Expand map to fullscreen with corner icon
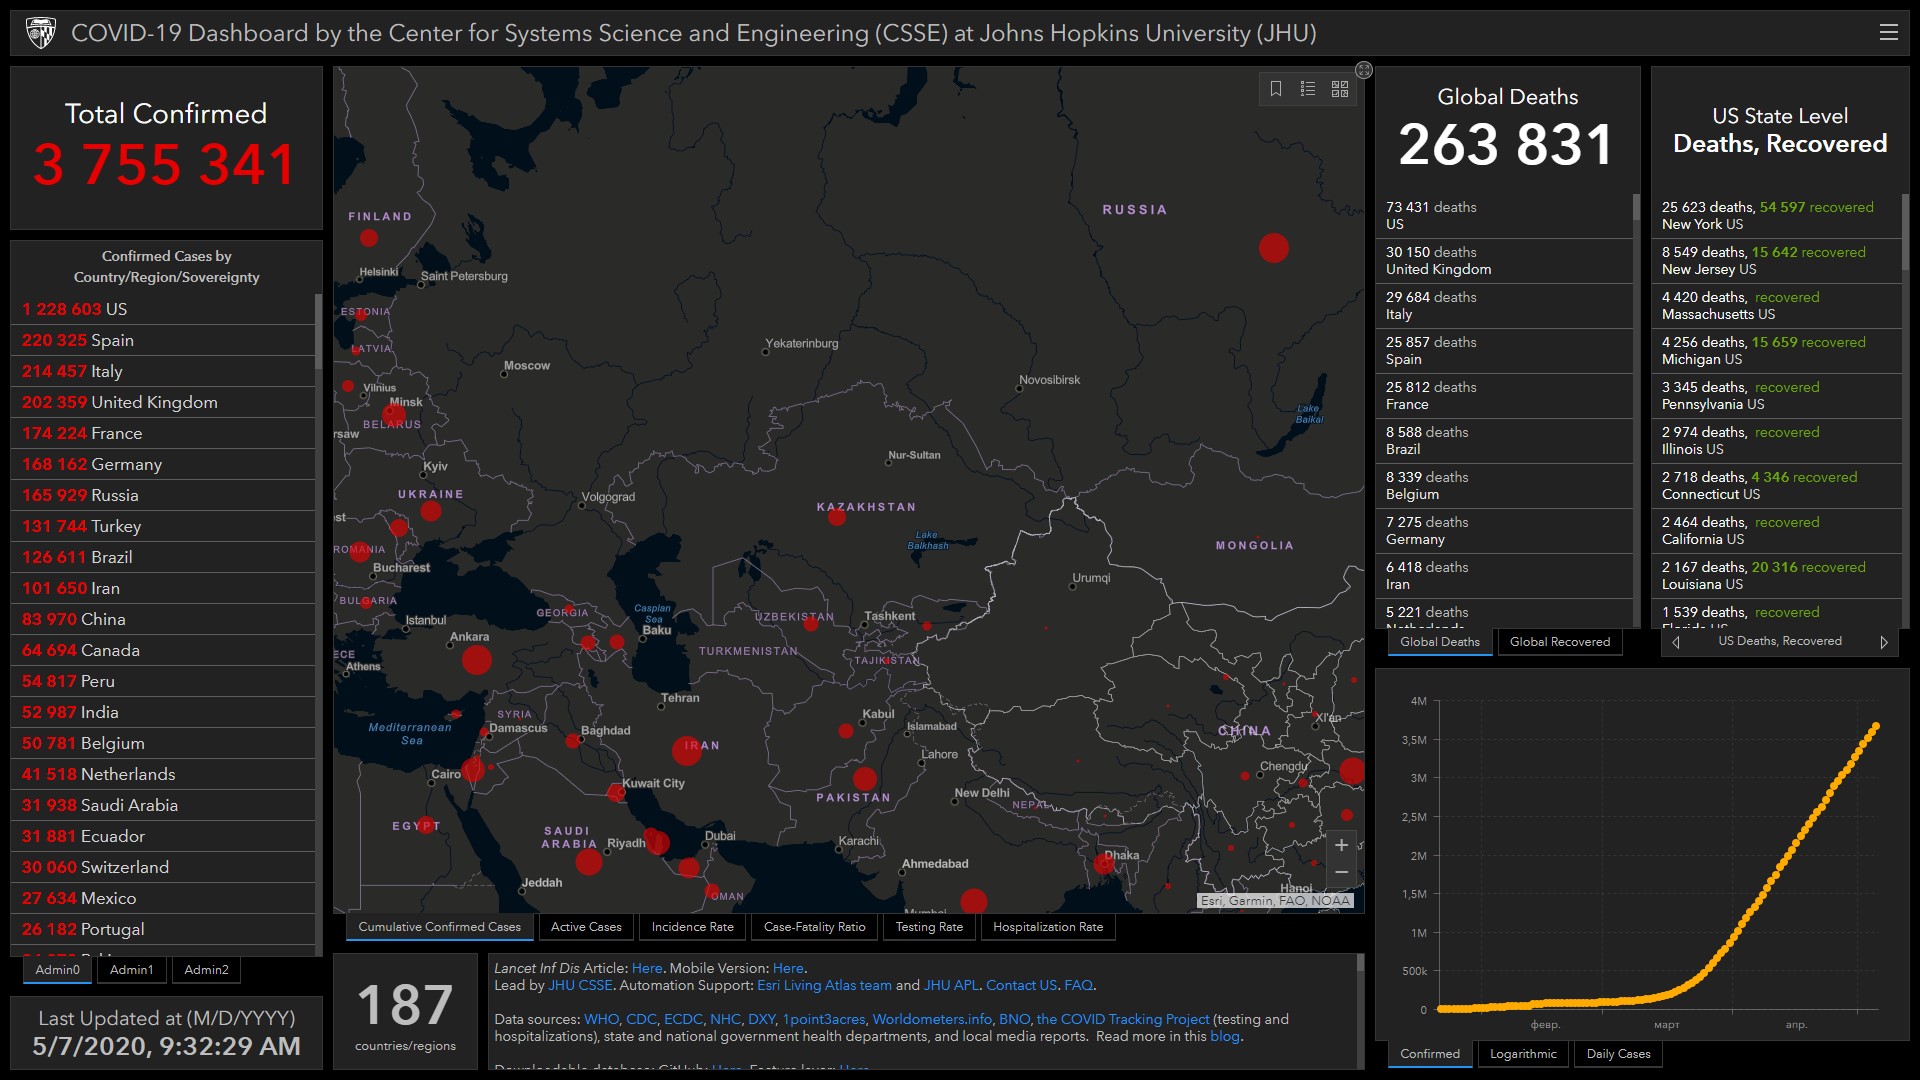Viewport: 1920px width, 1080px height. [1364, 70]
